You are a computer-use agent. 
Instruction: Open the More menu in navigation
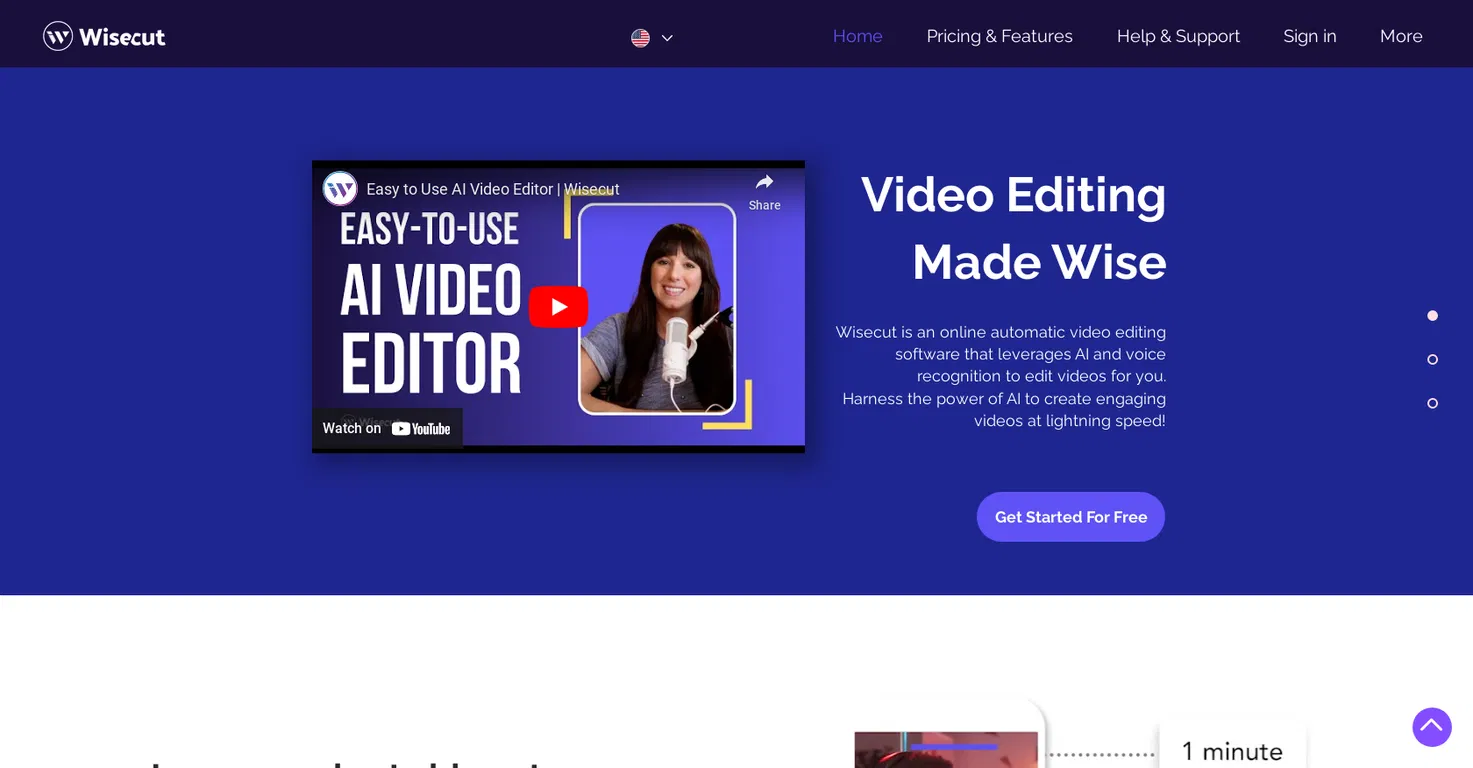pos(1401,36)
